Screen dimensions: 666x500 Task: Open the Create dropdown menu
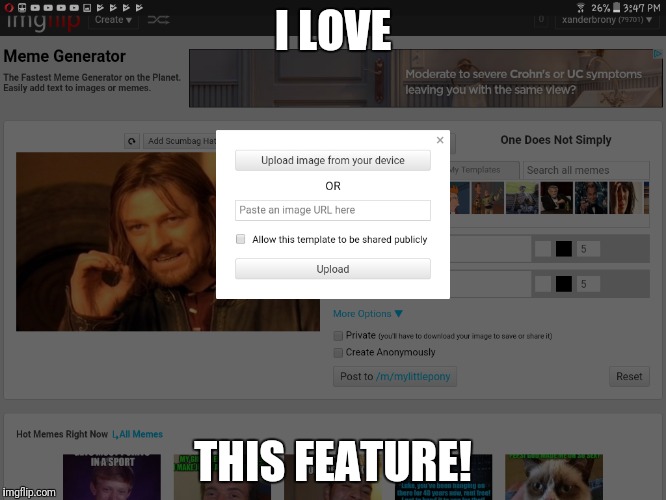pyautogui.click(x=113, y=20)
